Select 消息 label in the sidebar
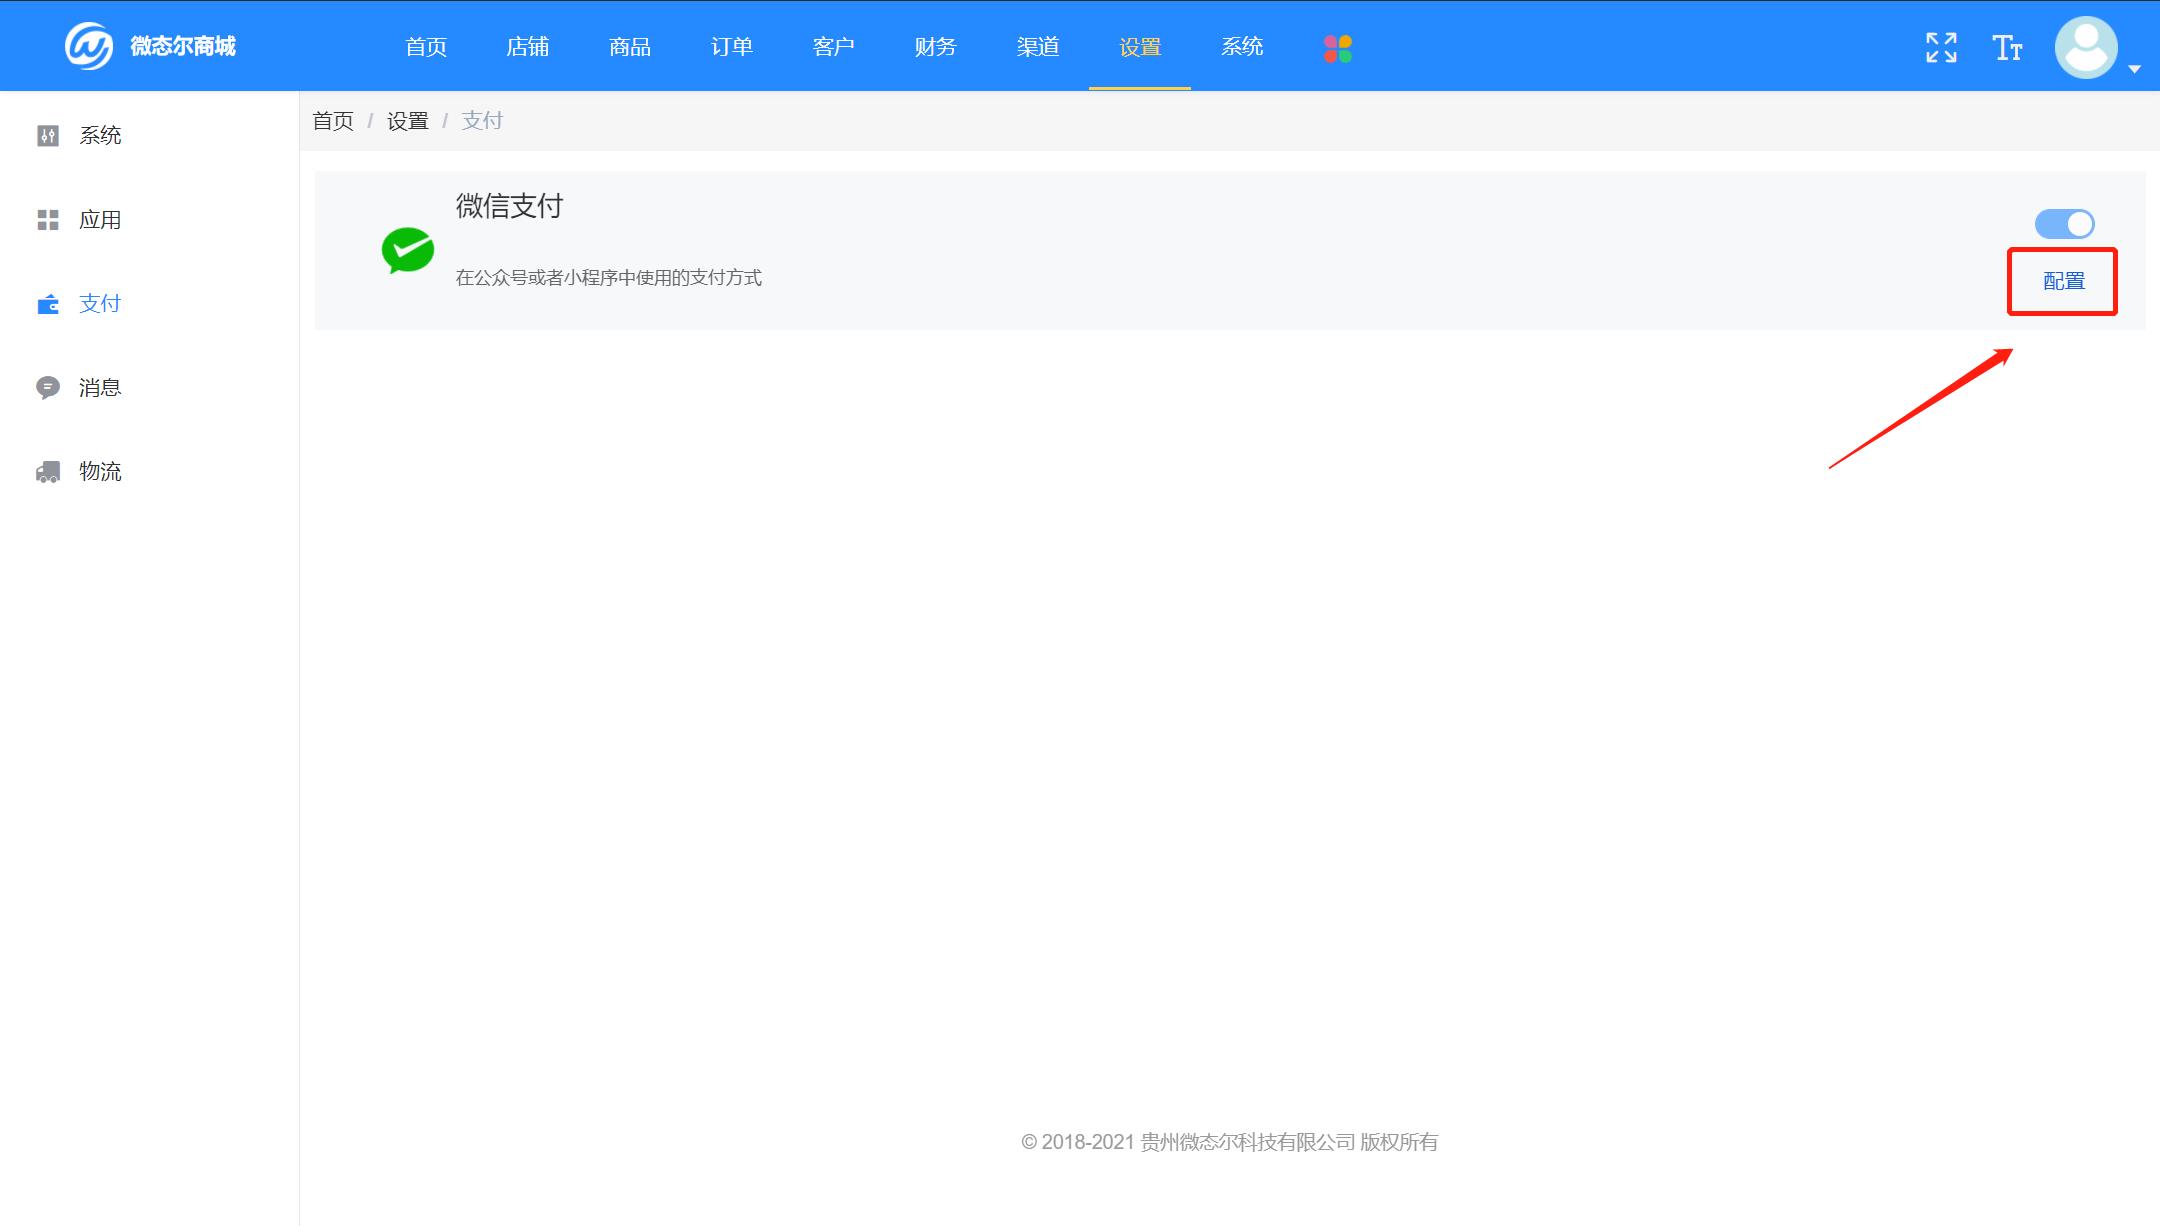2160x1226 pixels. pos(100,387)
